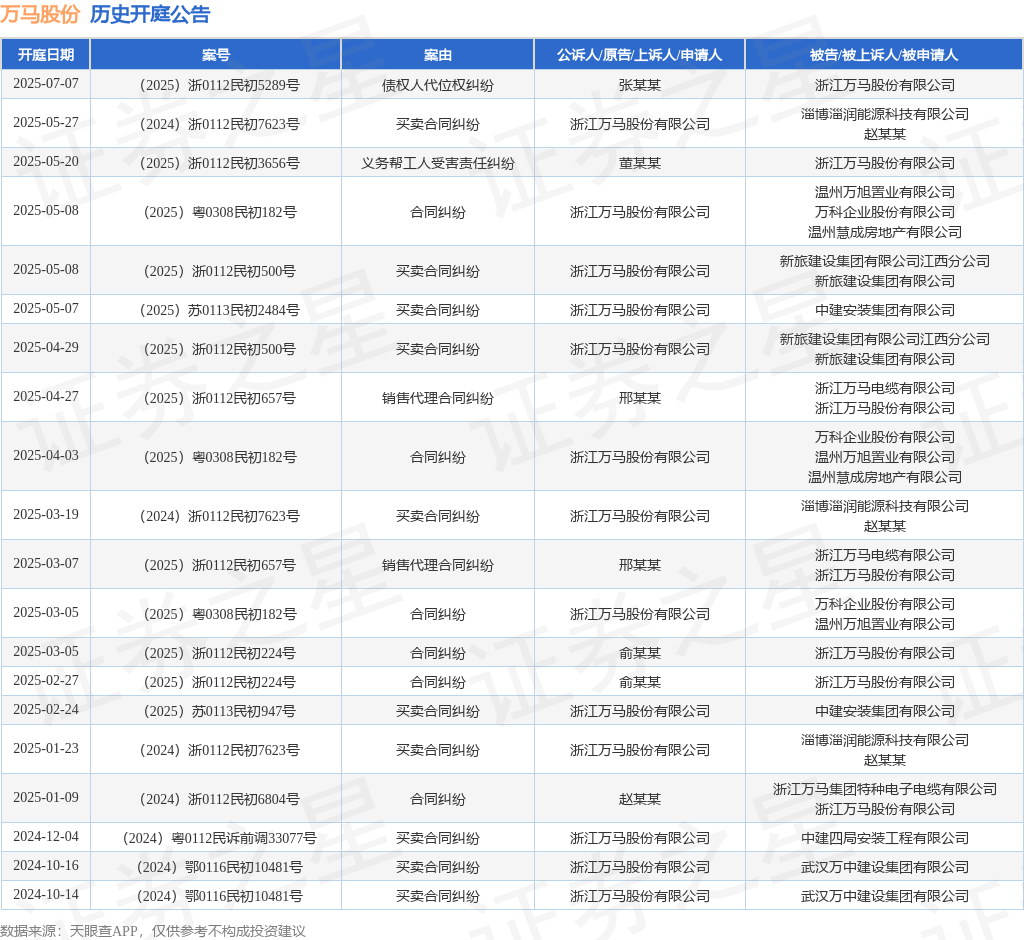Select the date cell 2024-12-04
Viewport: 1024px width, 940px height.
click(46, 837)
